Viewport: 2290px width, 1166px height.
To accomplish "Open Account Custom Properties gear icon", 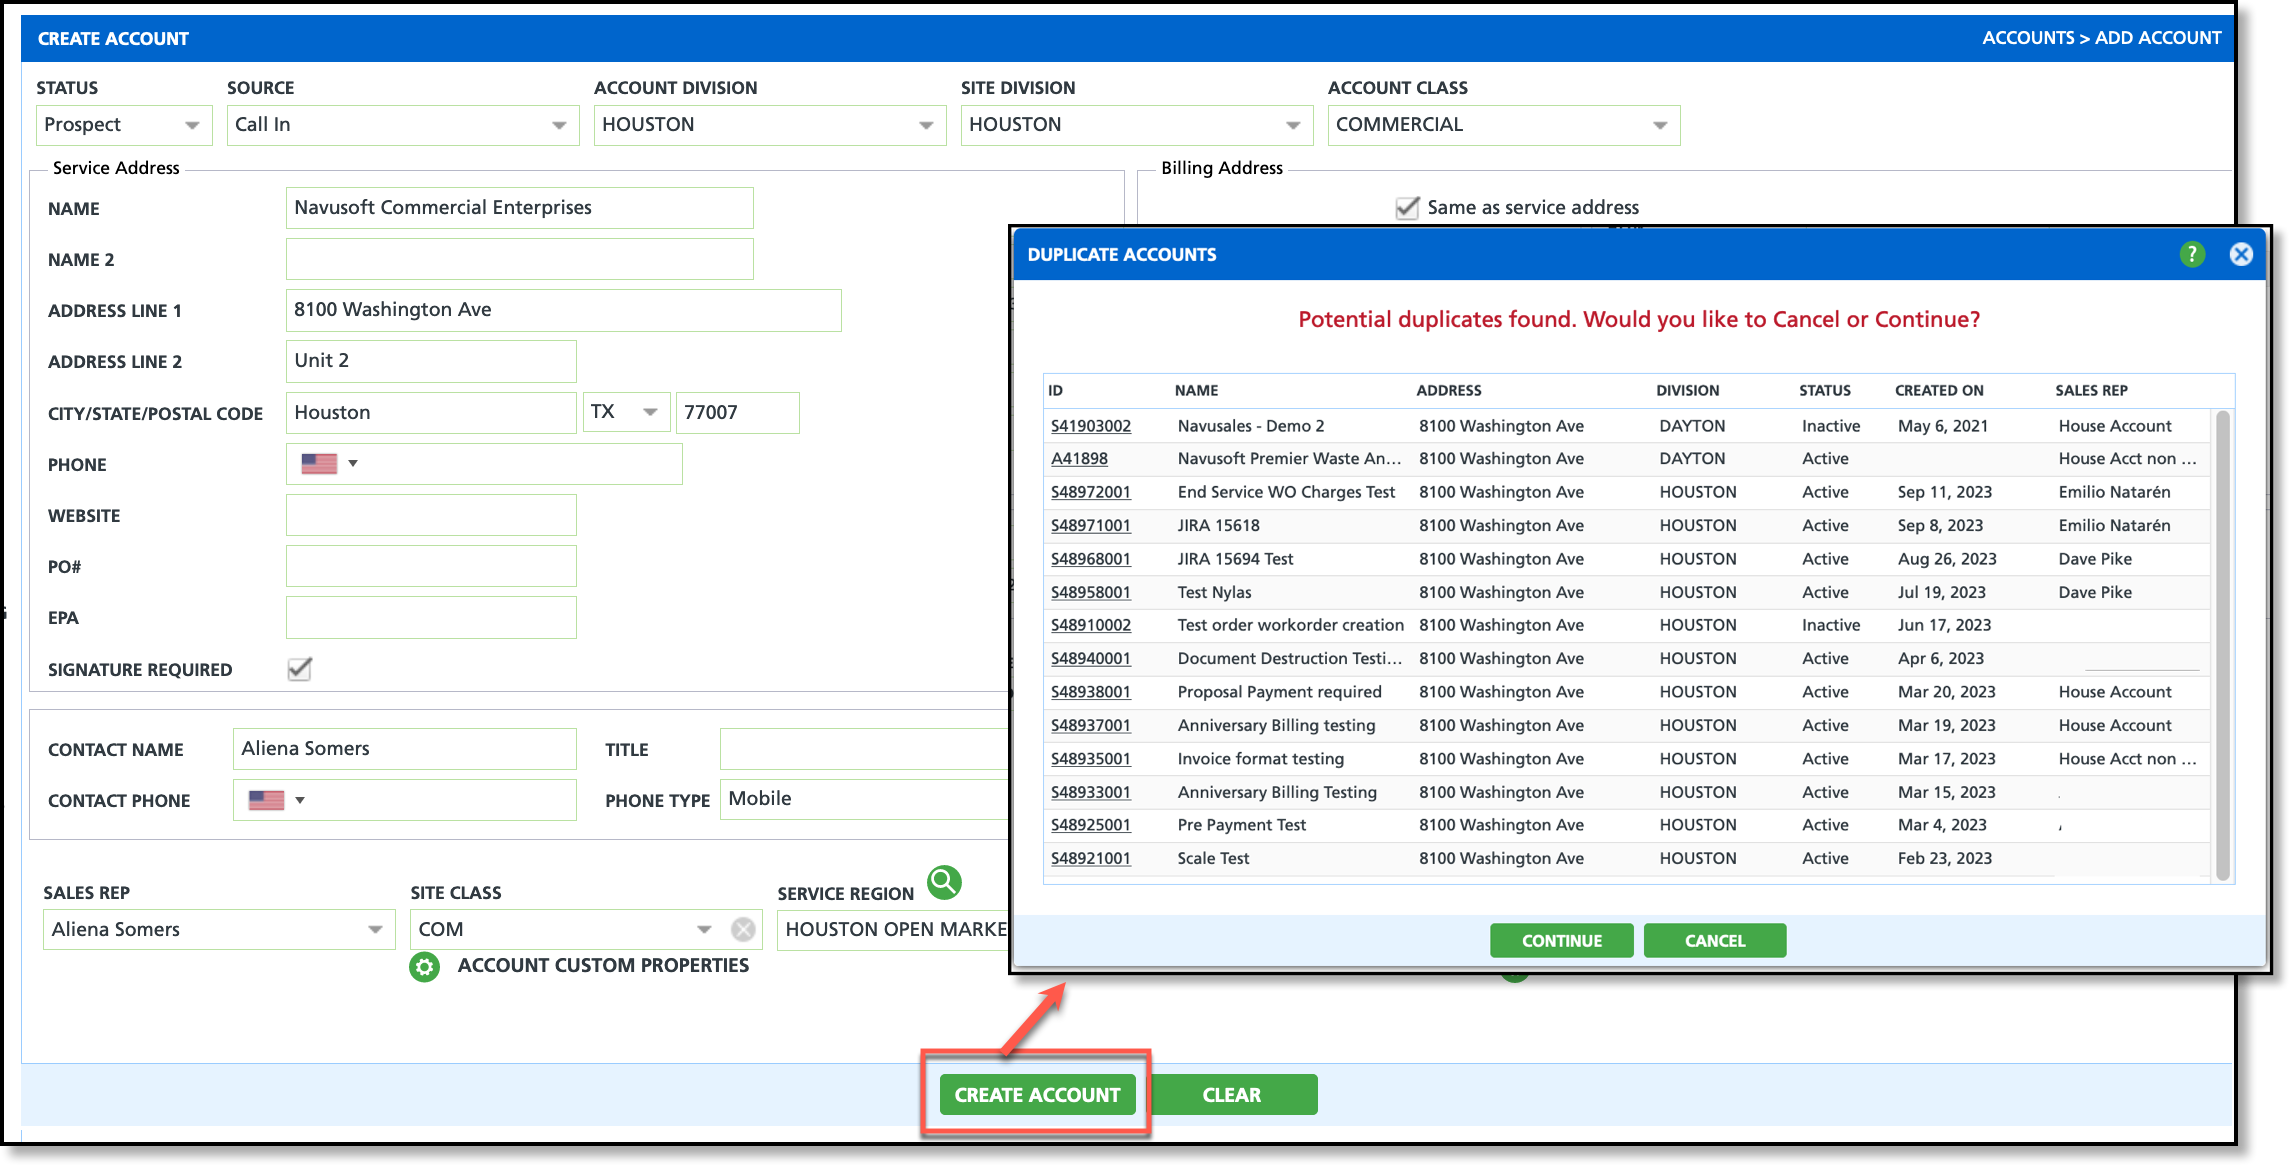I will pos(425,966).
